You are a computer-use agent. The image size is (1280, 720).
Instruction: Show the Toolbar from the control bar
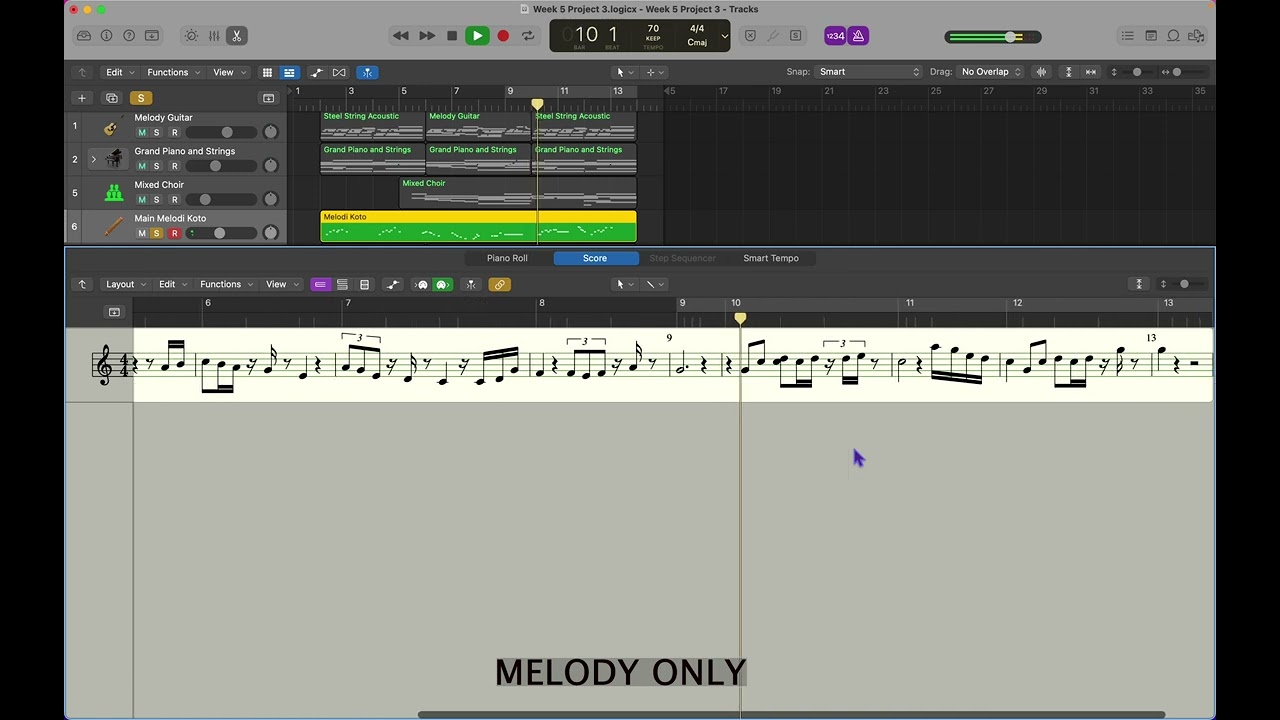pyautogui.click(x=152, y=36)
